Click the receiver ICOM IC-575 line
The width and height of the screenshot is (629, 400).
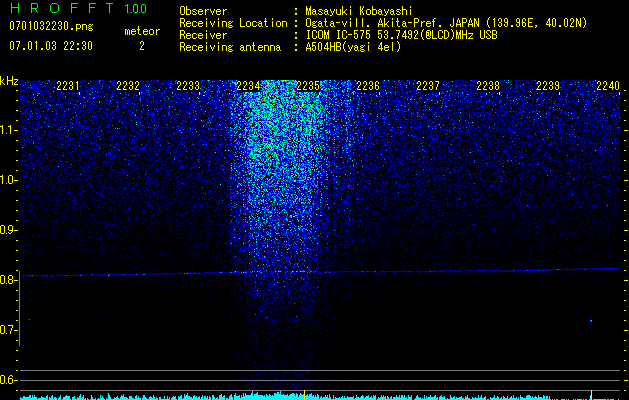pyautogui.click(x=401, y=35)
